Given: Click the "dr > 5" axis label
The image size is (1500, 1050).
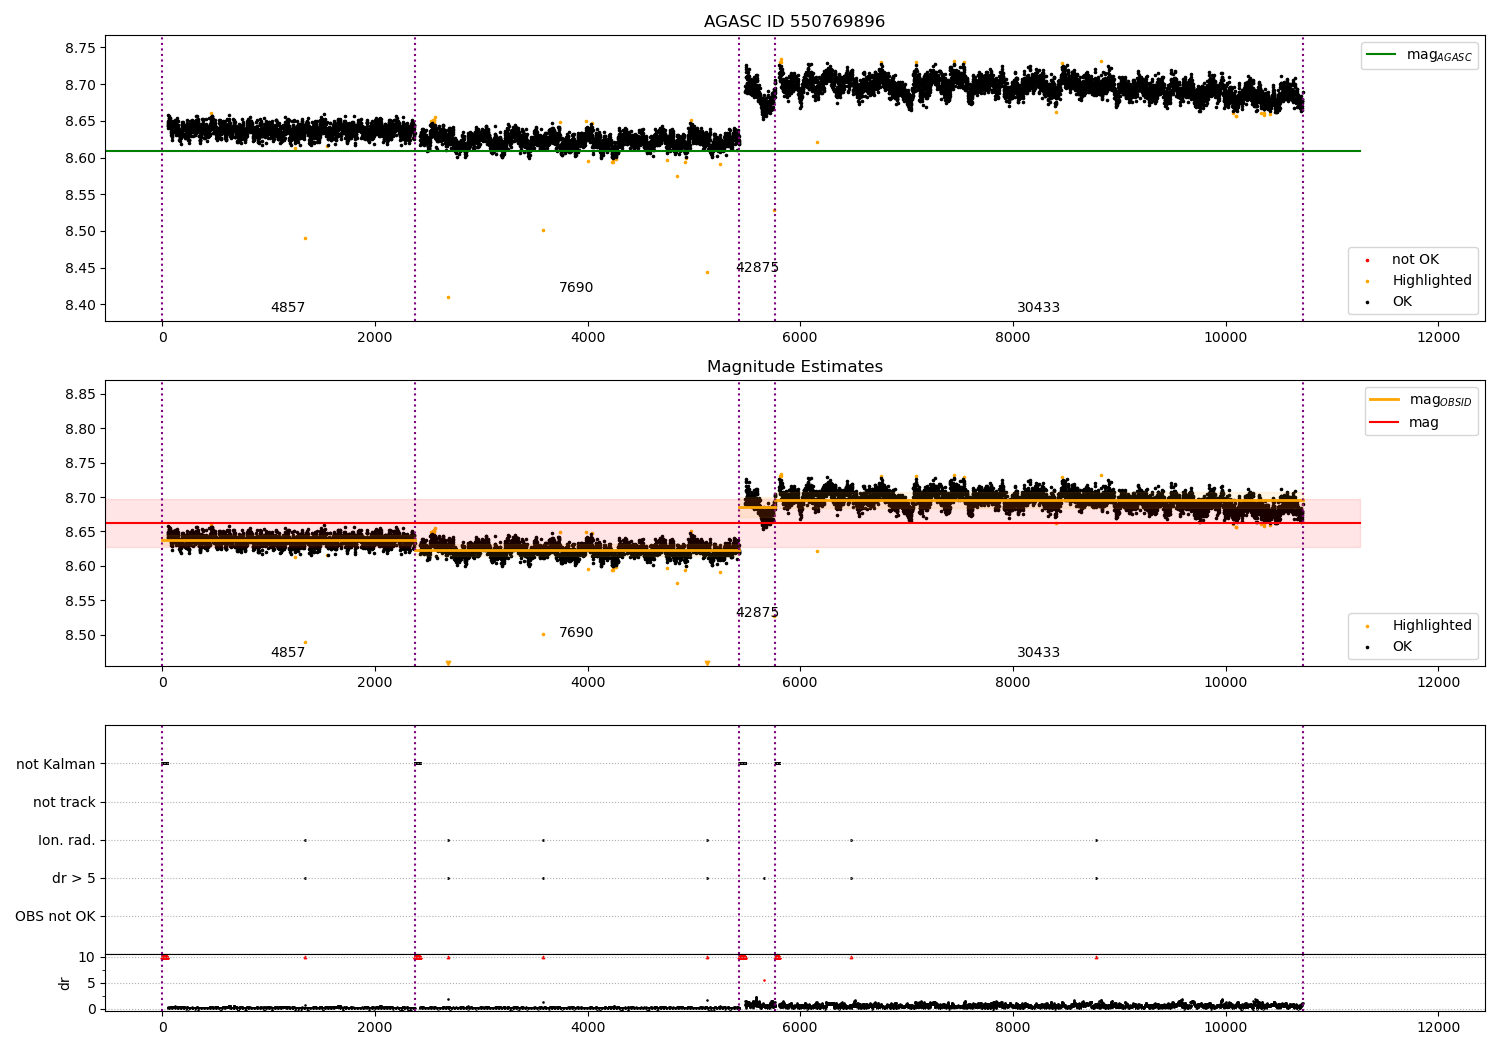Looking at the screenshot, I should [74, 879].
